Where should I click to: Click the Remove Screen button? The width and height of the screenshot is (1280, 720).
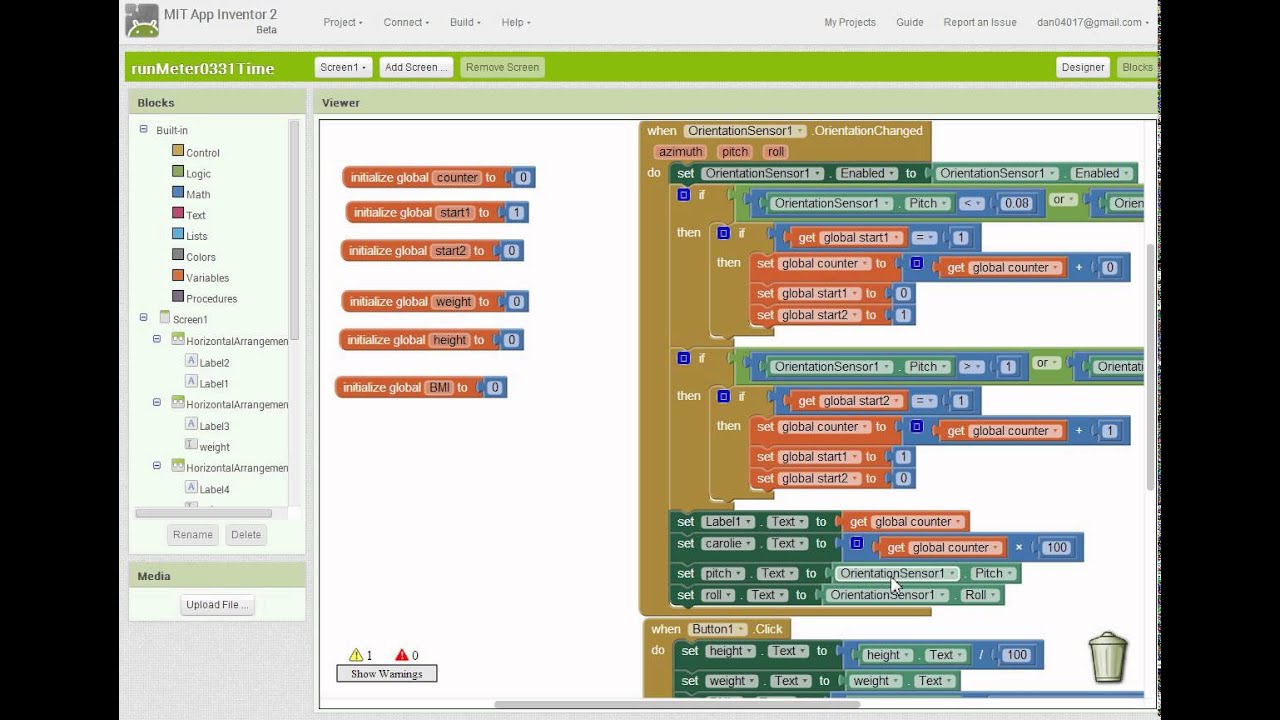tap(502, 67)
